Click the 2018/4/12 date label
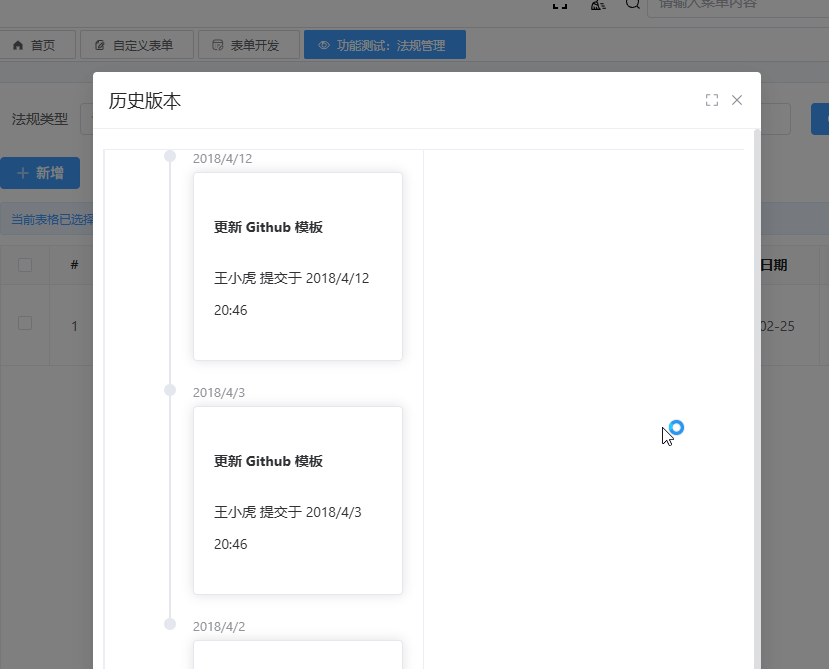829x669 pixels. 223,158
